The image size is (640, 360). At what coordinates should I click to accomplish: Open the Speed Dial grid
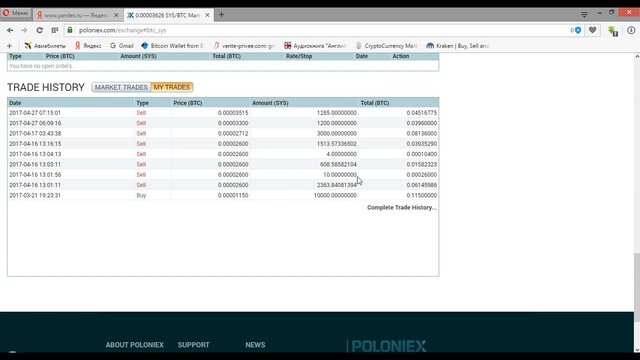coord(55,30)
